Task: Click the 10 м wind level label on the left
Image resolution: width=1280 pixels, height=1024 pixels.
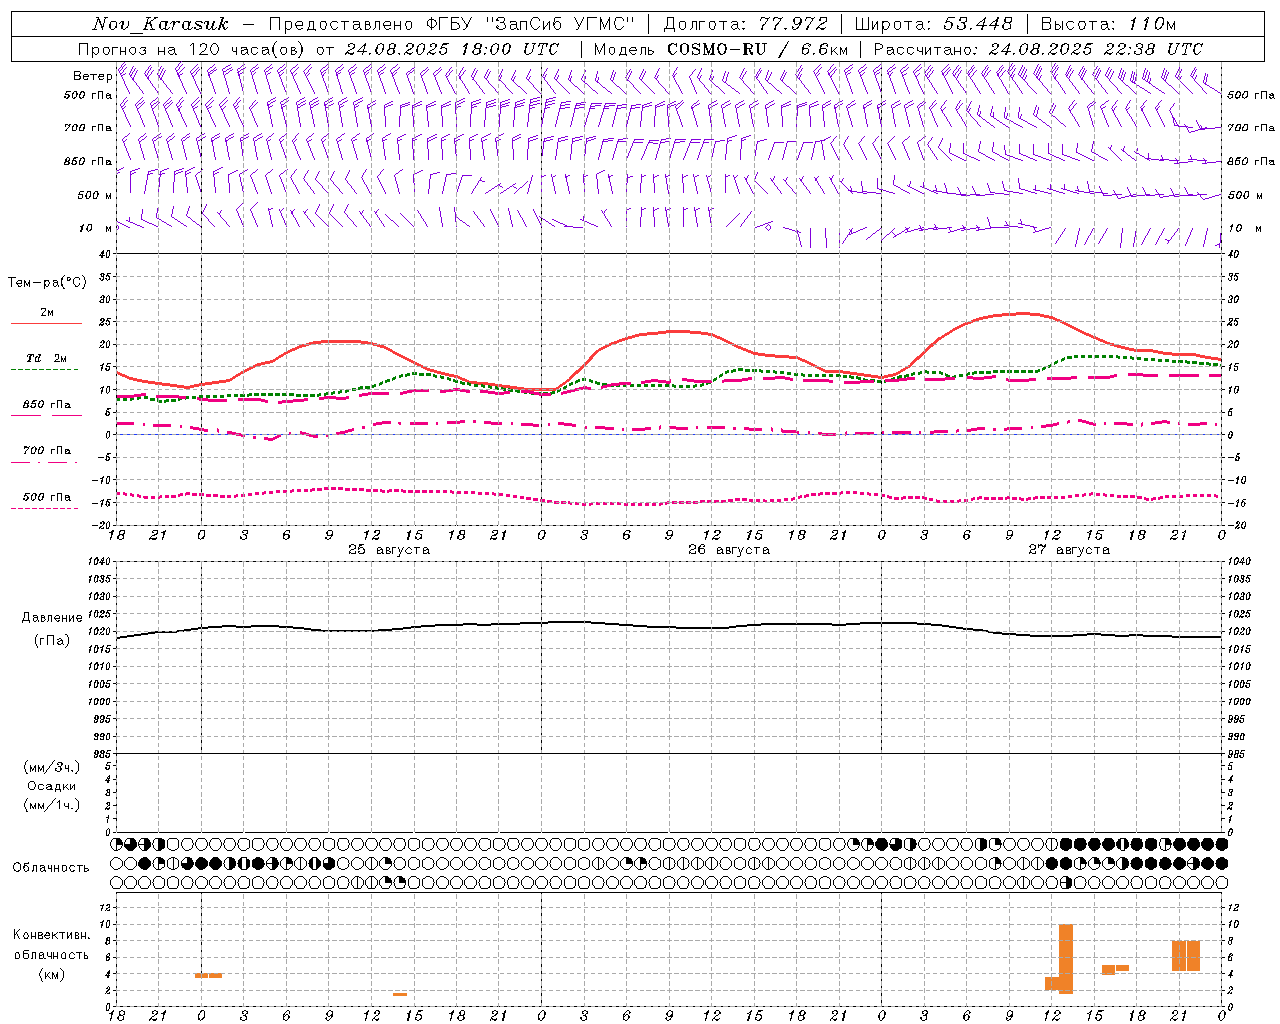Action: [x=94, y=228]
